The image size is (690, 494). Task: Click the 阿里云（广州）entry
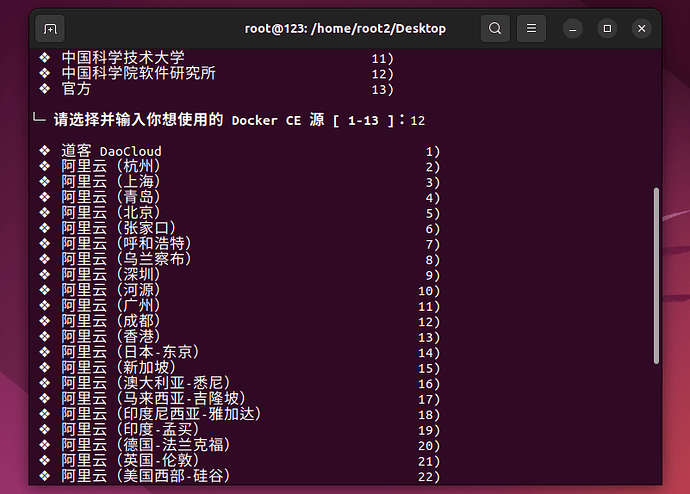coord(111,305)
